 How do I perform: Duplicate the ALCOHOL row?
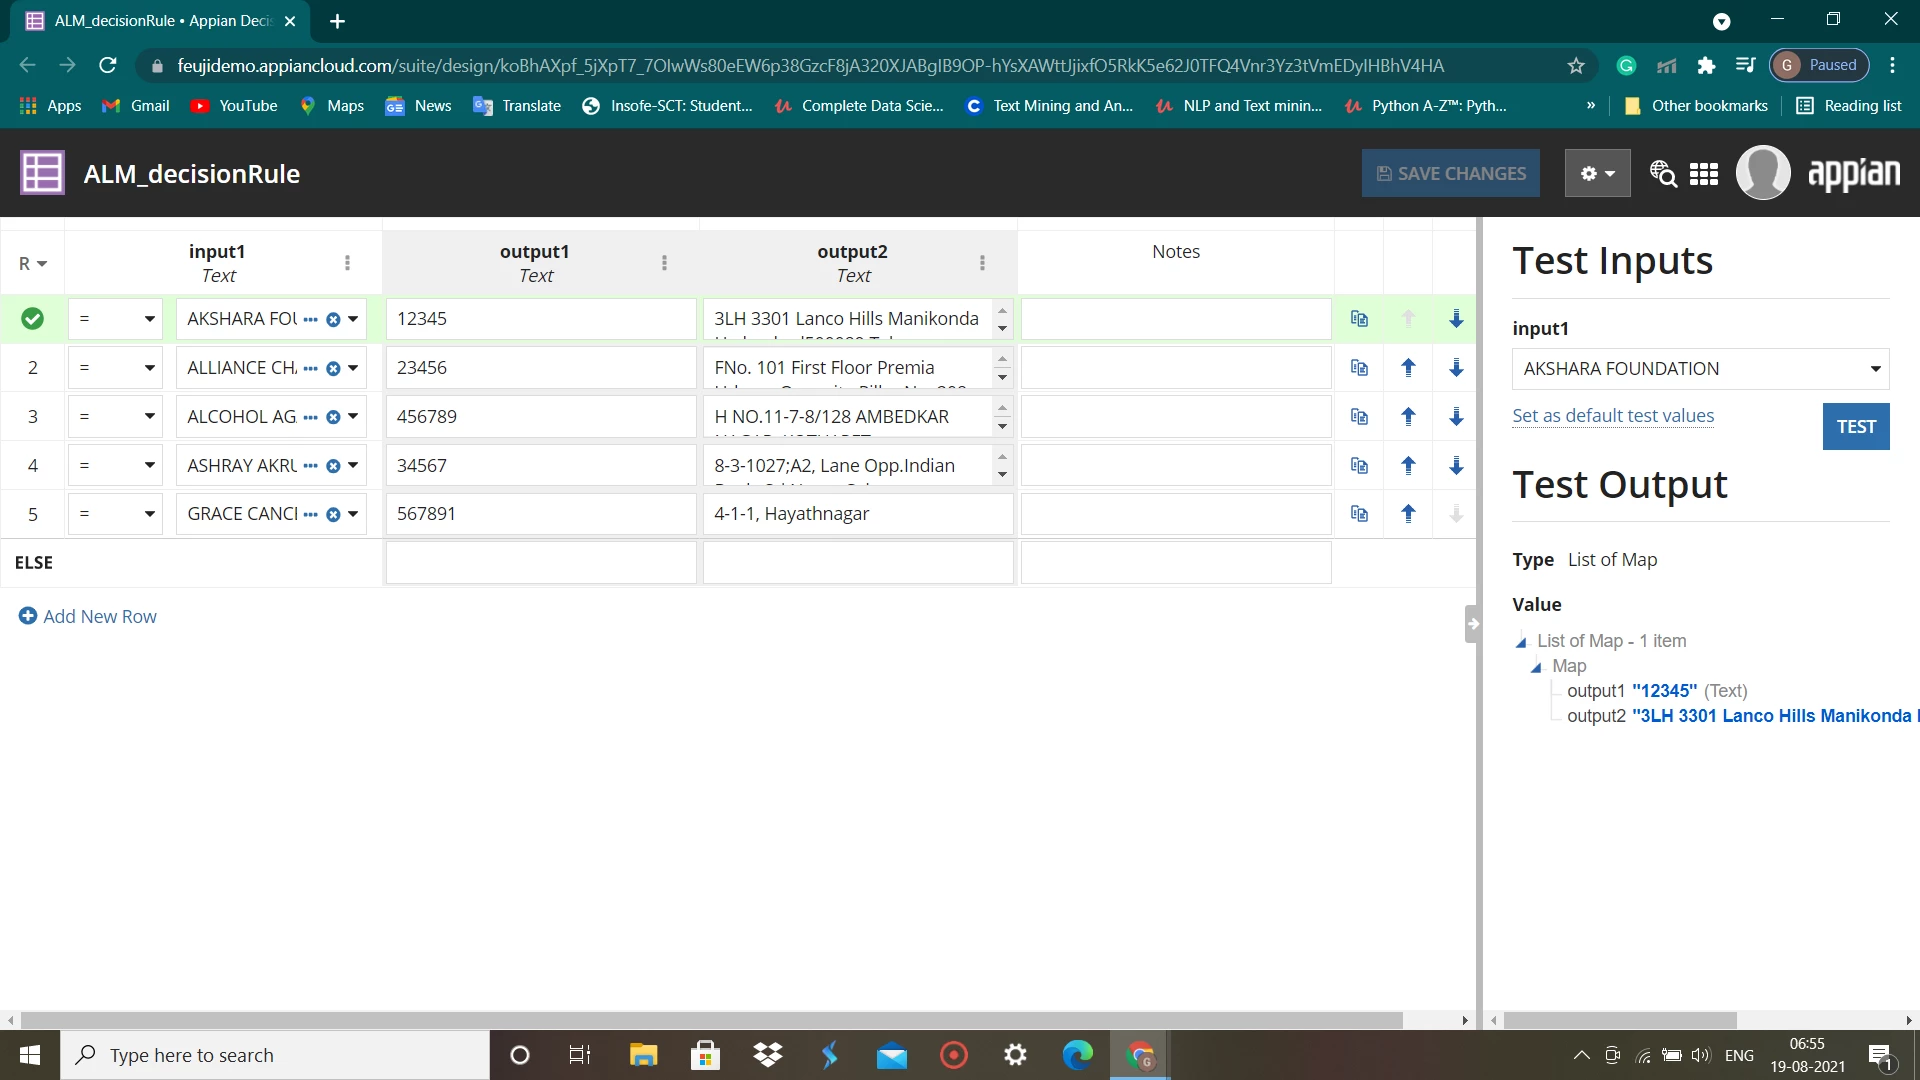pyautogui.click(x=1359, y=417)
